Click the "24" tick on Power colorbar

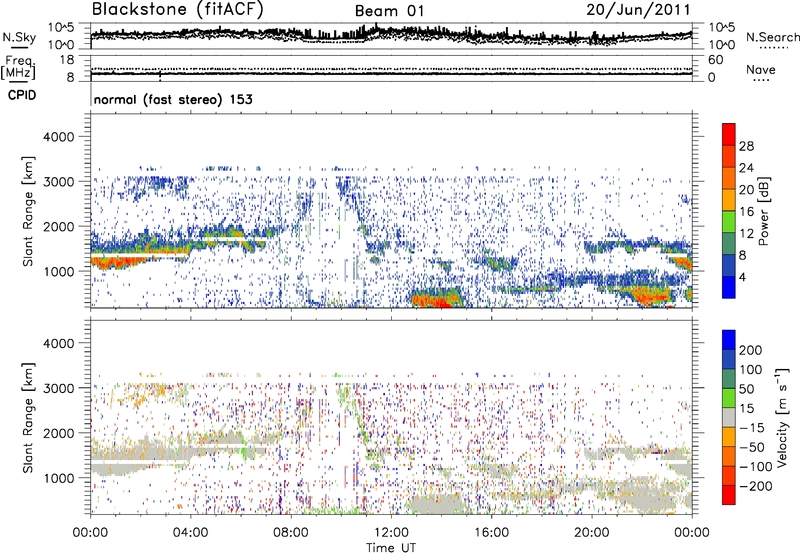click(746, 168)
